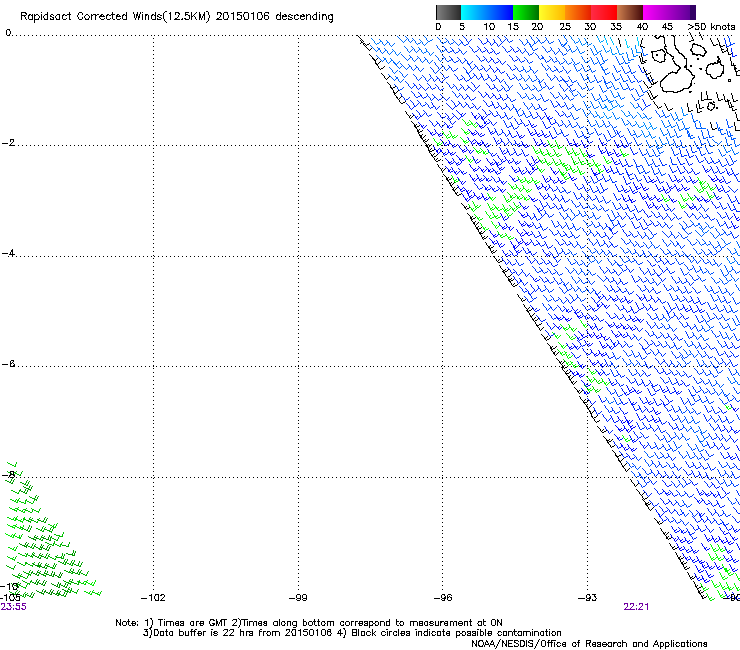The height and width of the screenshot is (650, 740).
Task: Click the '40' legend tick label
Action: click(x=642, y=27)
